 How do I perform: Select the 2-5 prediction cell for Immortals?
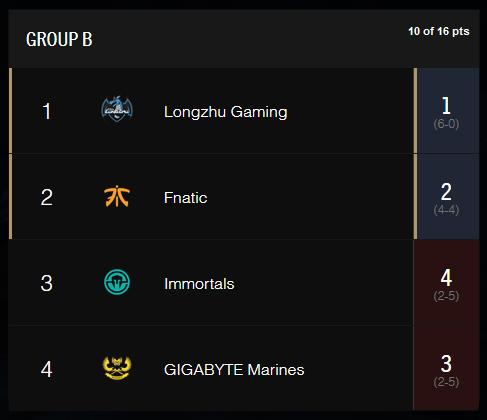pyautogui.click(x=446, y=282)
